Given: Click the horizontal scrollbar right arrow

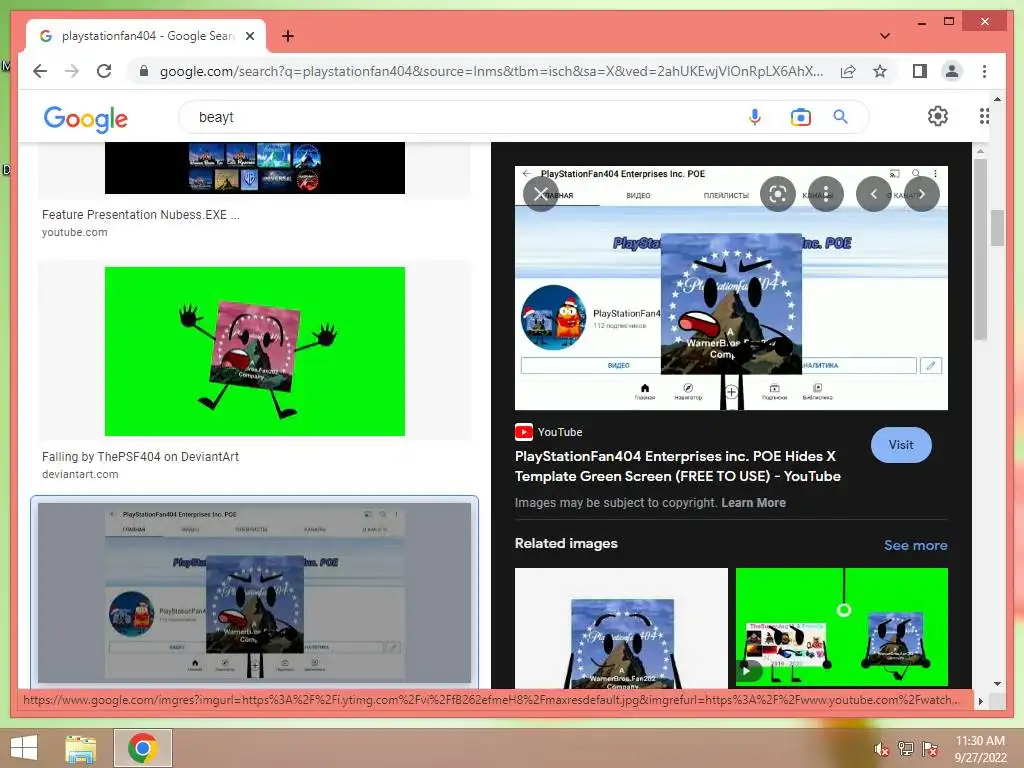Looking at the screenshot, I should (x=980, y=701).
